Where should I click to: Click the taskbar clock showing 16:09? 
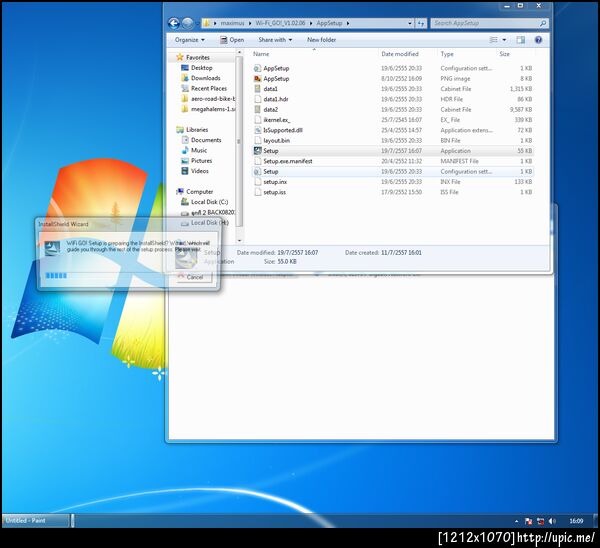[576, 521]
